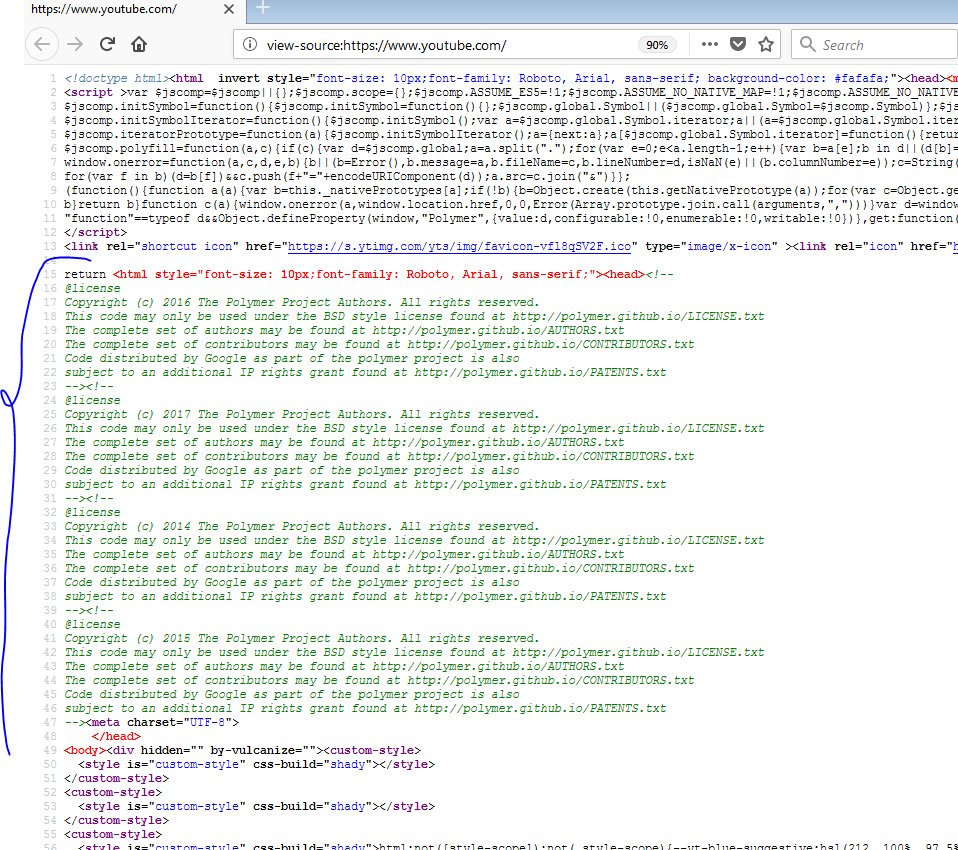Click 'The complete set of authors' line 19
The image size is (958, 850).
coord(345,331)
